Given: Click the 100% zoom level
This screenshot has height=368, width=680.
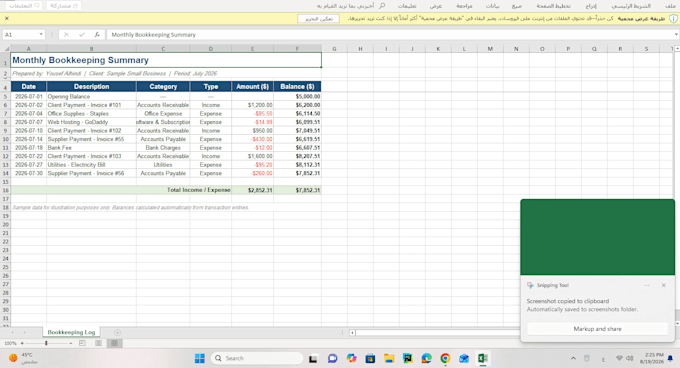Looking at the screenshot, I should (10, 343).
